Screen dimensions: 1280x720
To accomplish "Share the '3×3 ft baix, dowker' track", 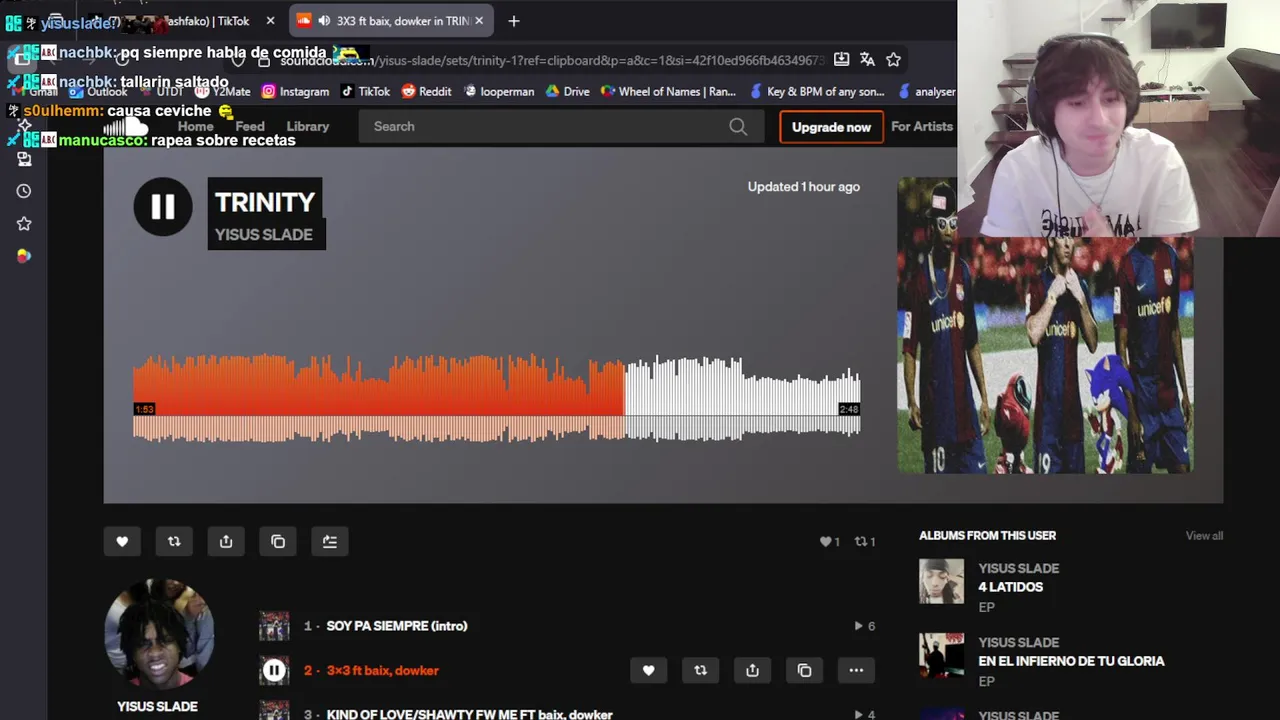I will [x=752, y=670].
